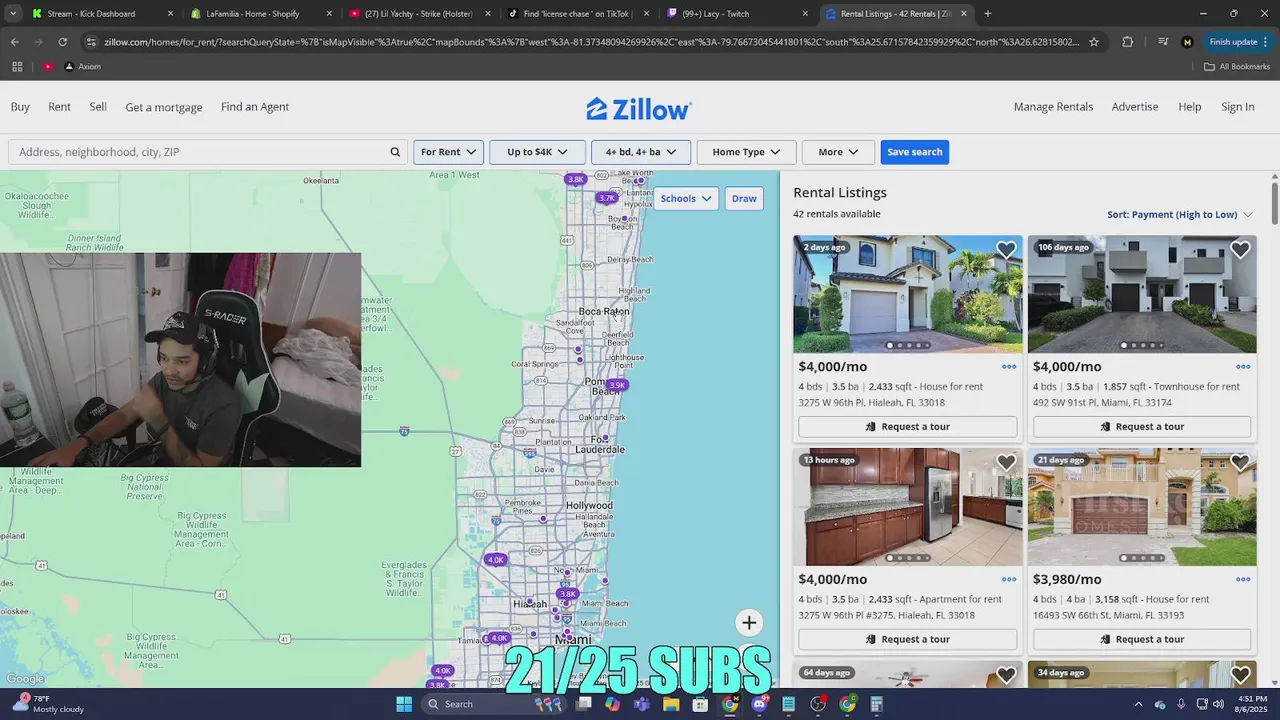Request a tour for 492 SW 91st Pl
Image resolution: width=1280 pixels, height=720 pixels.
(1142, 427)
